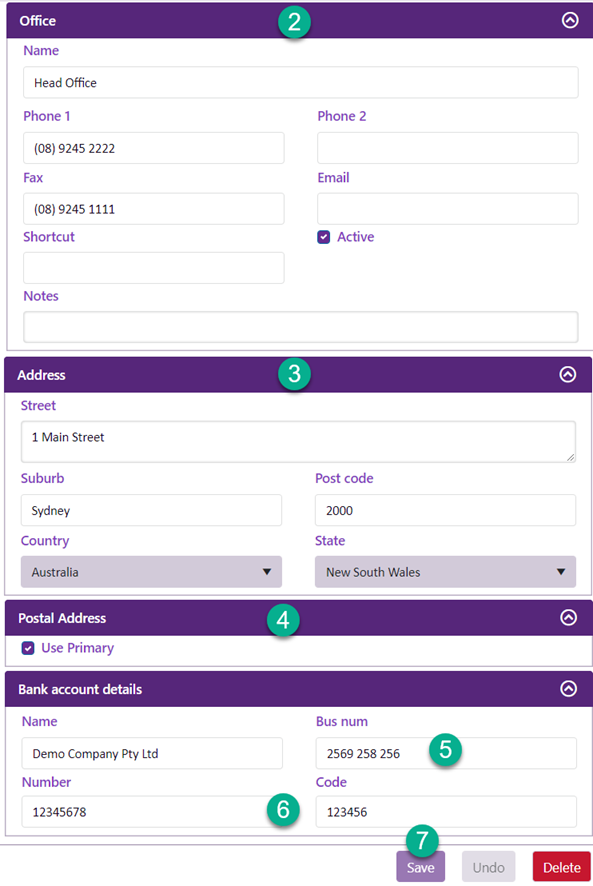Uncheck the Active checkbox
This screenshot has height=886, width=593.
[x=323, y=237]
